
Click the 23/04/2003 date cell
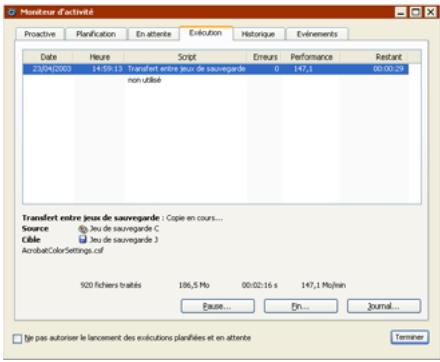point(52,69)
